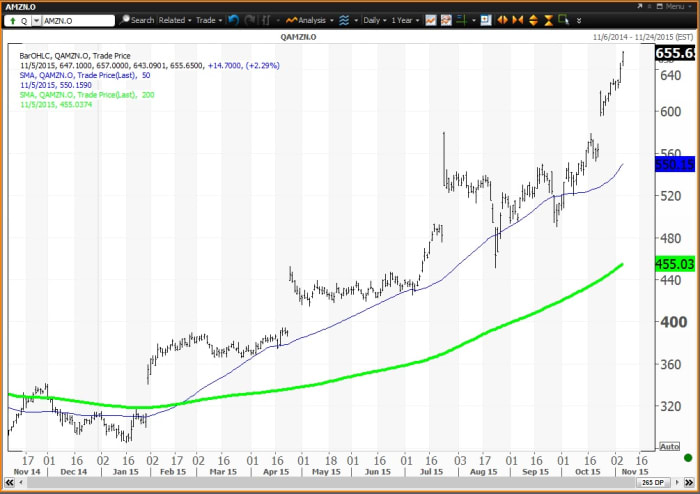Click the vertical compress hourglass icon
Screen dimensions: 700x494
pyautogui.click(x=549, y=20)
